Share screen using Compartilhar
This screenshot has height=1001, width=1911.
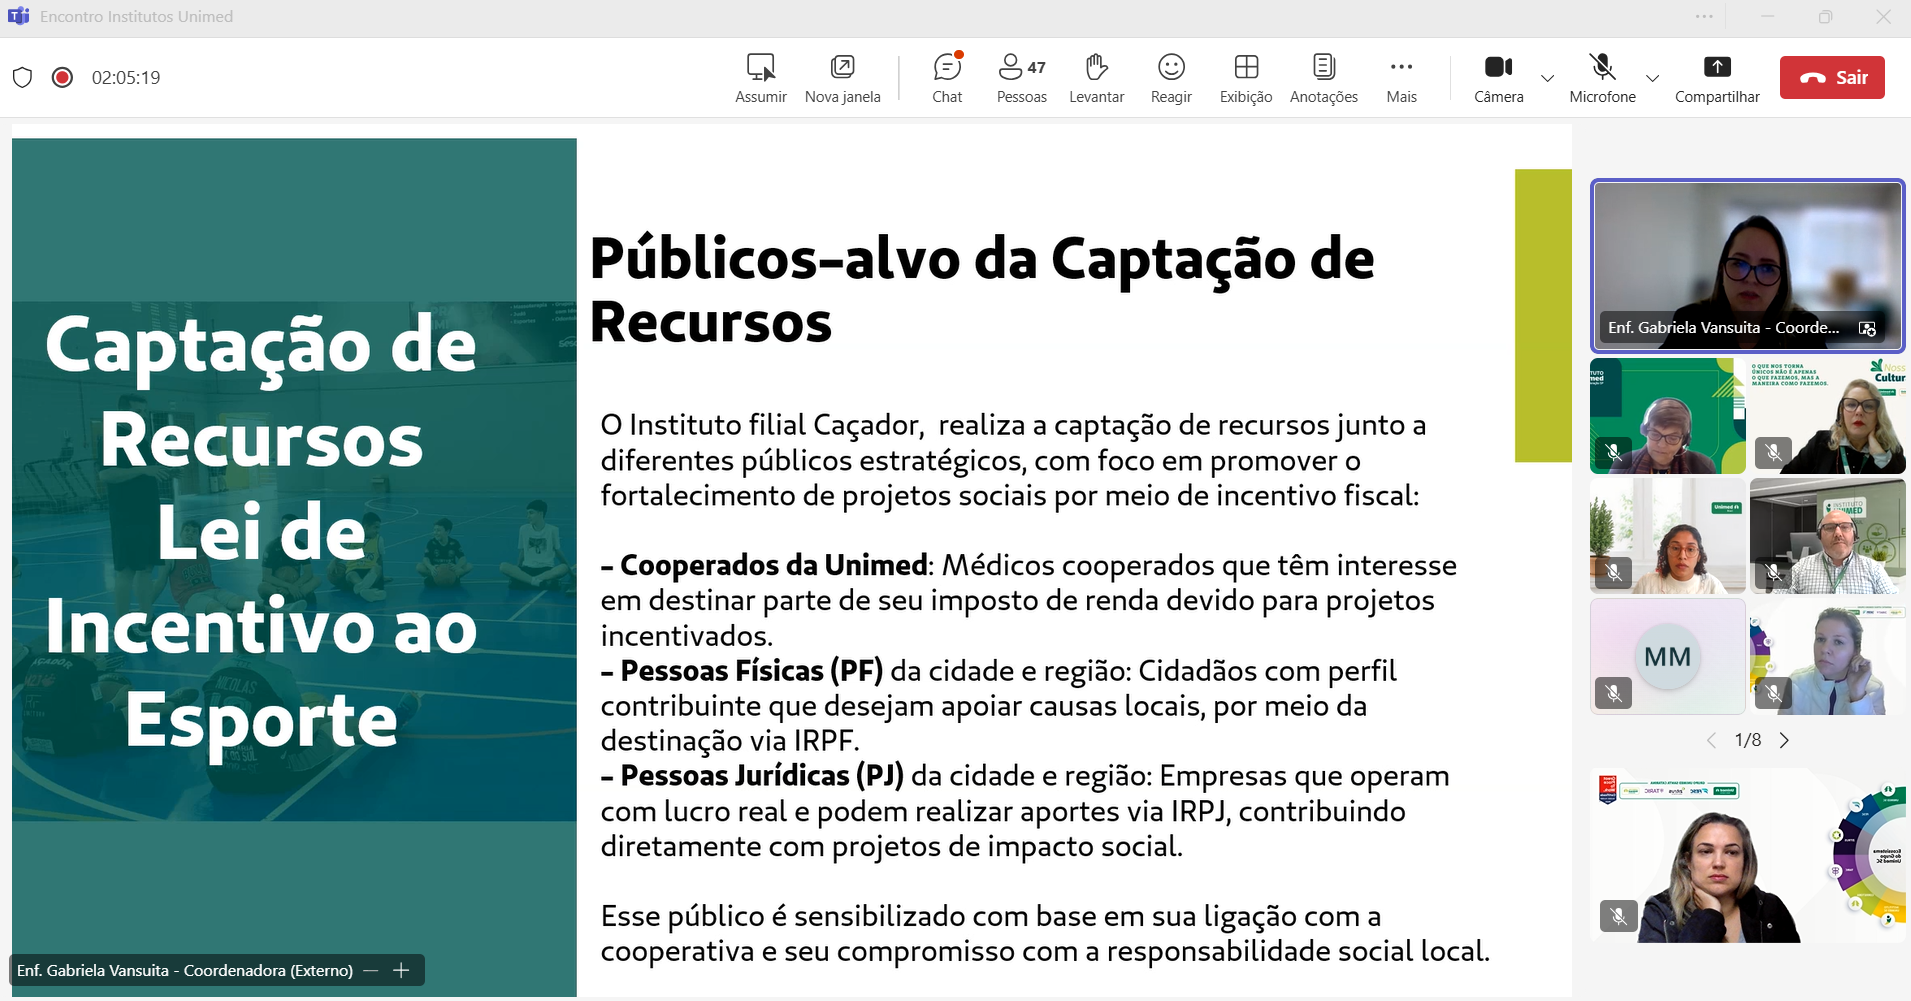coord(1716,77)
